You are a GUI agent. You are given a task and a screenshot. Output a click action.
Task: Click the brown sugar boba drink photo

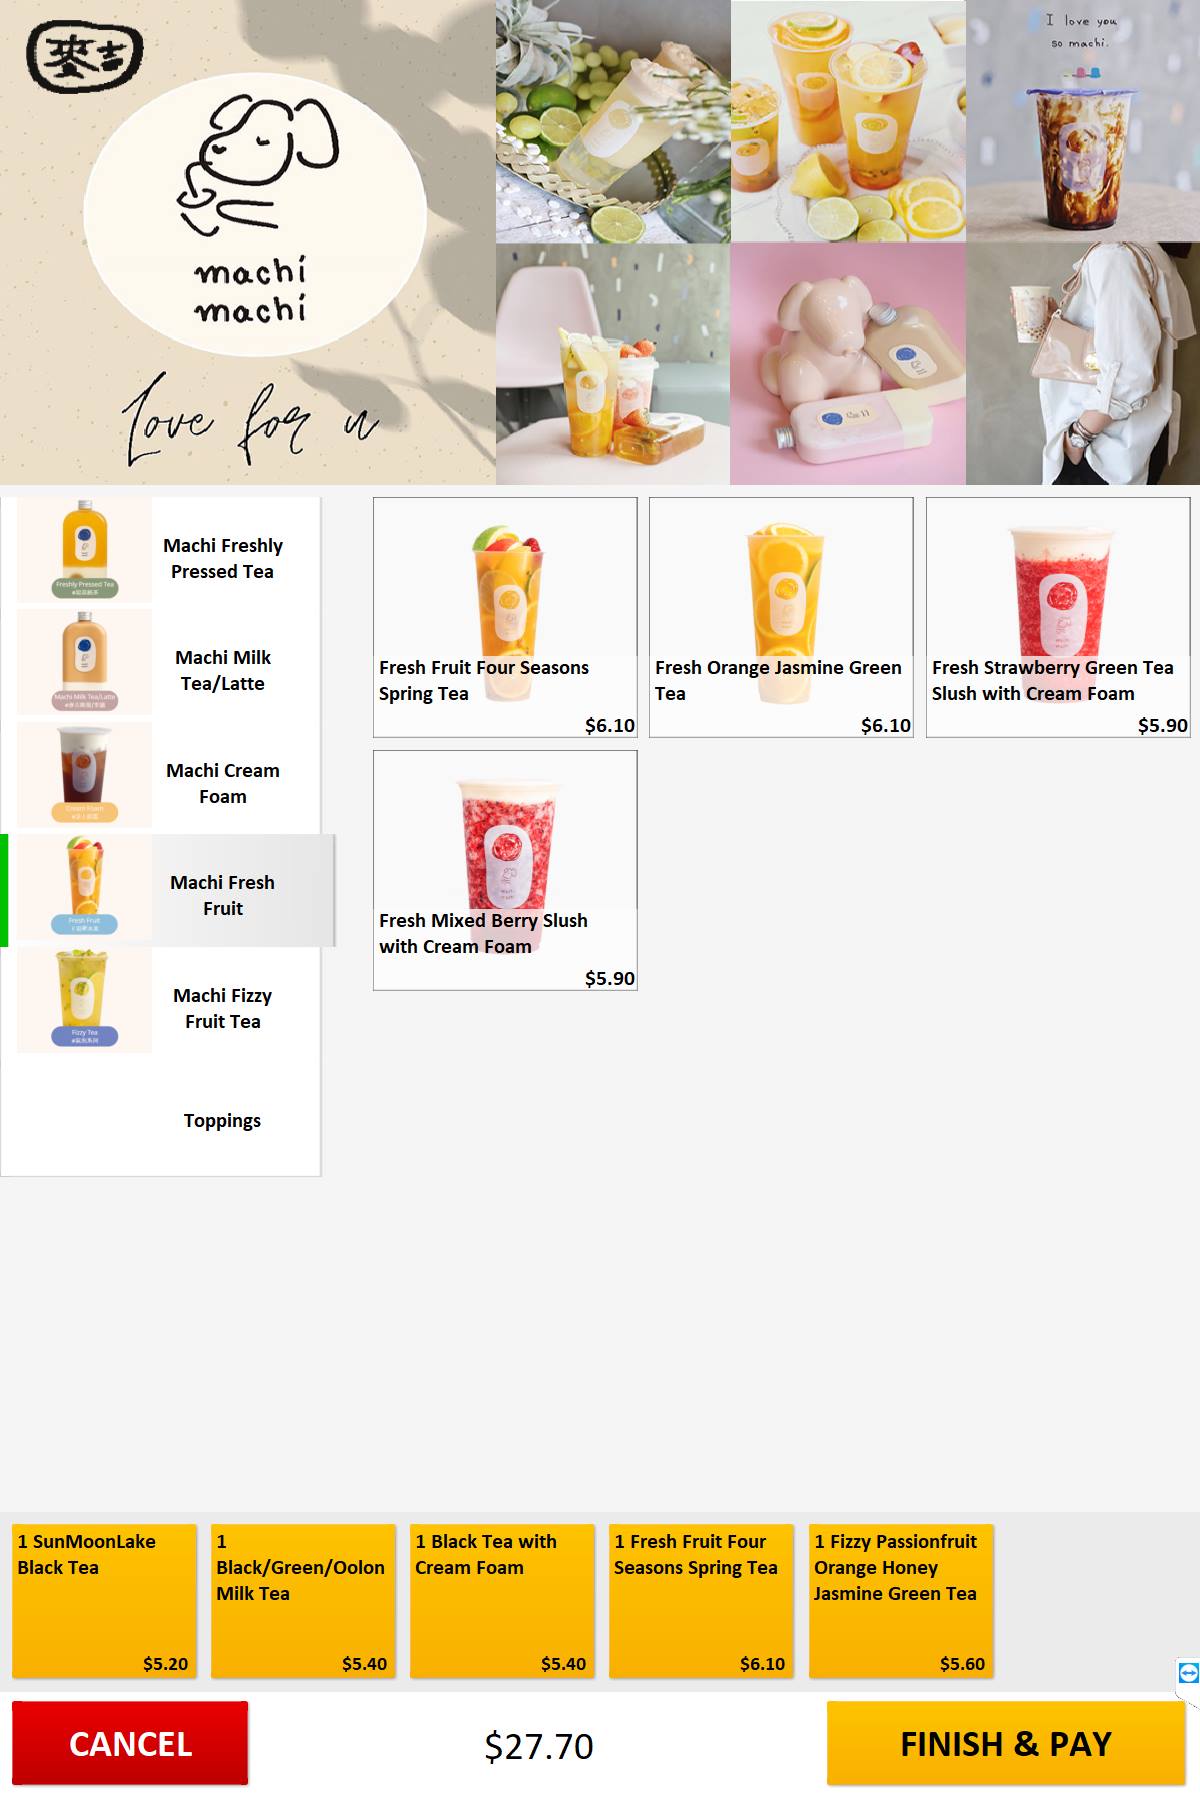[x=1083, y=121]
